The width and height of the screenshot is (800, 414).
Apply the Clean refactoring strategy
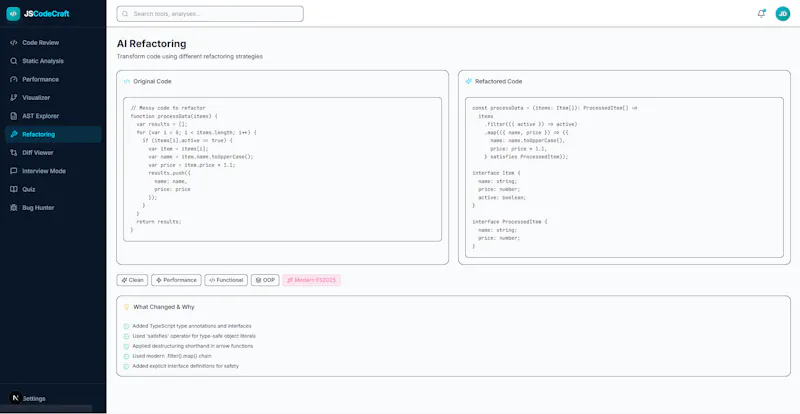pyautogui.click(x=132, y=280)
